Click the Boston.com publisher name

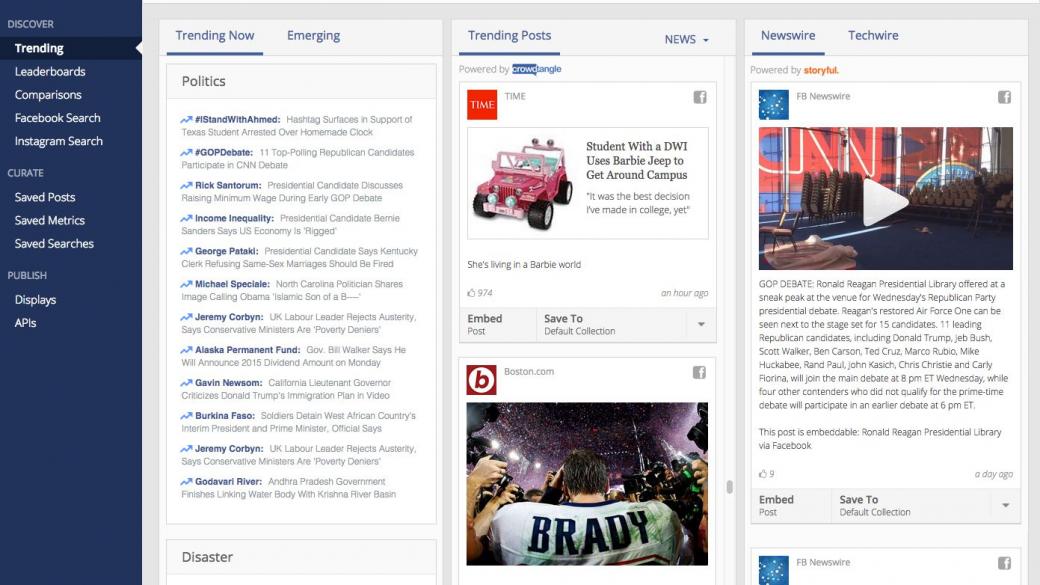[x=529, y=371]
